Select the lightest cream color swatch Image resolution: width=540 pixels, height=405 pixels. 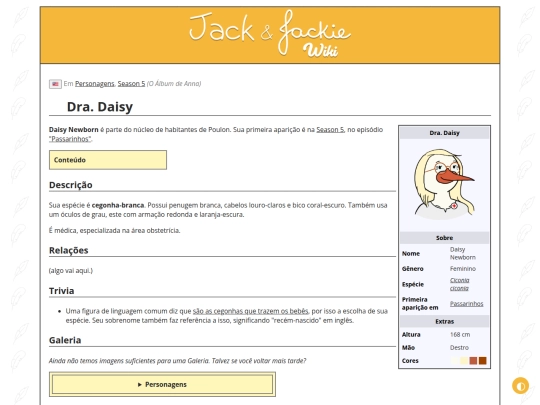click(x=455, y=361)
